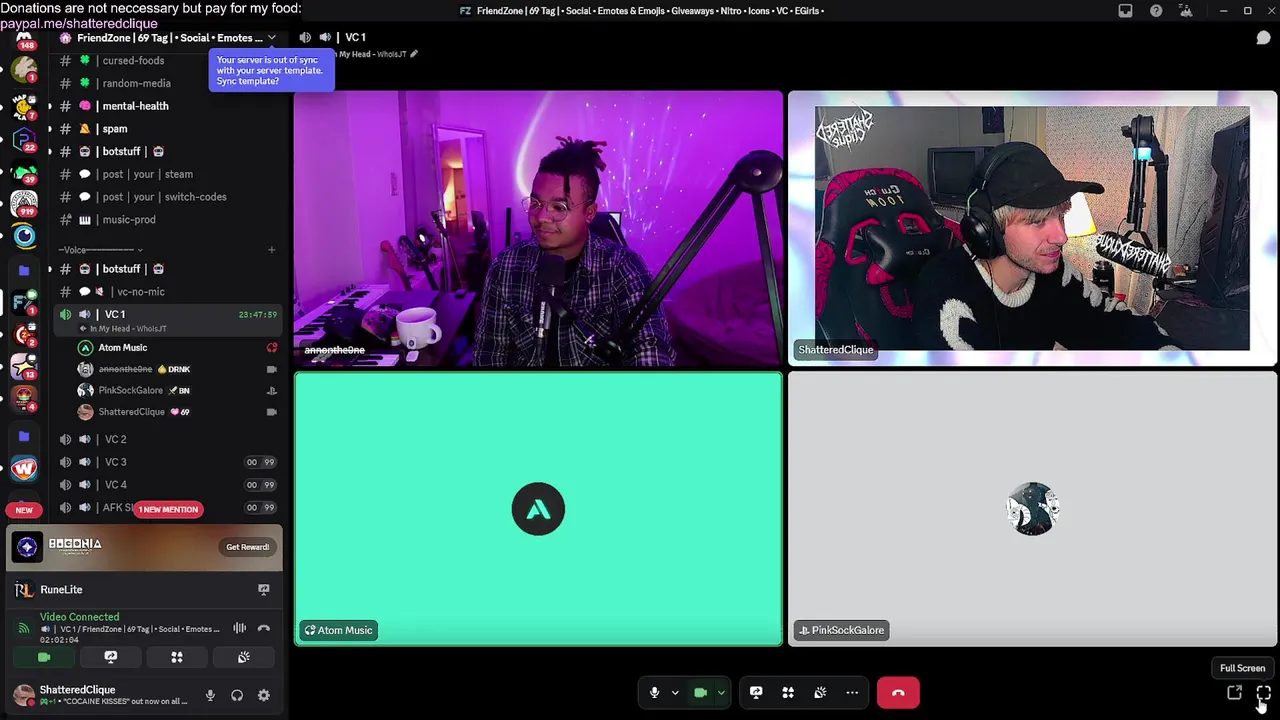Viewport: 1280px width, 720px height.
Task: Open user settings gear
Action: (x=264, y=695)
